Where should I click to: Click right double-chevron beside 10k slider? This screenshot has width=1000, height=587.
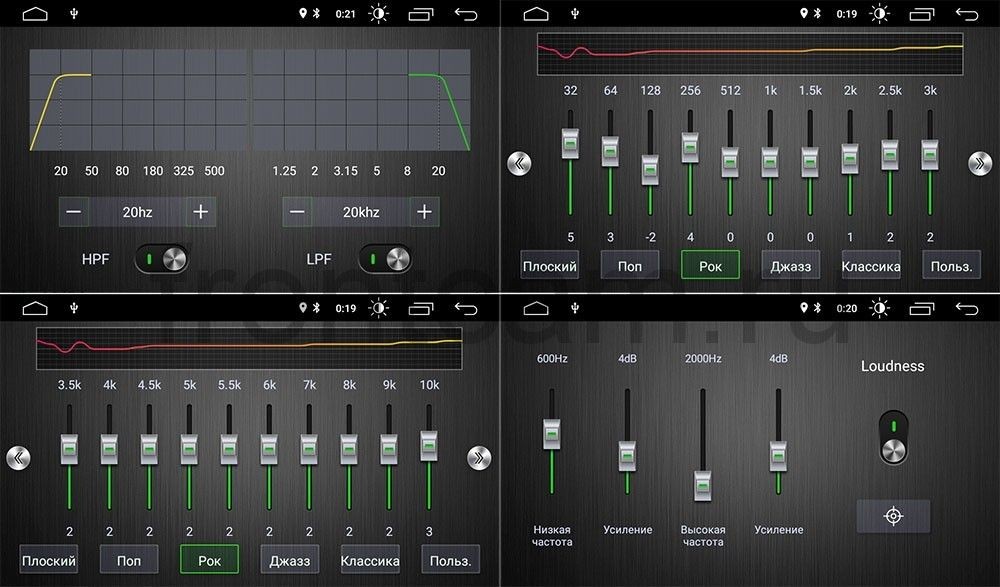point(479,457)
